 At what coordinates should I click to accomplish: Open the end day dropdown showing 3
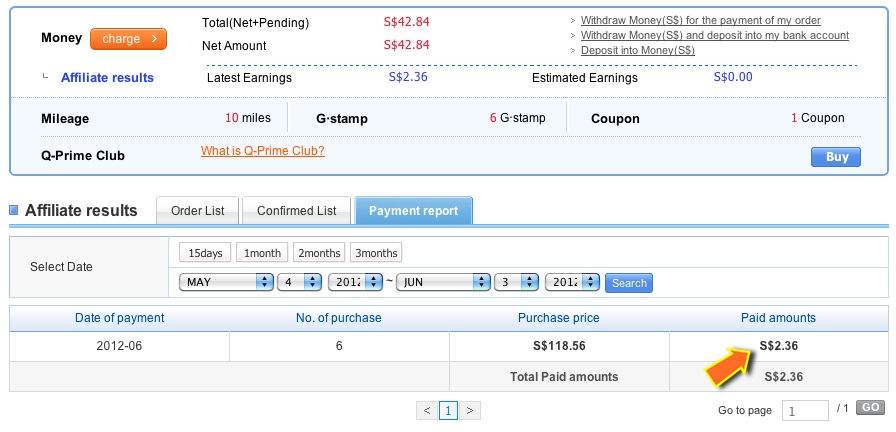pyautogui.click(x=517, y=282)
